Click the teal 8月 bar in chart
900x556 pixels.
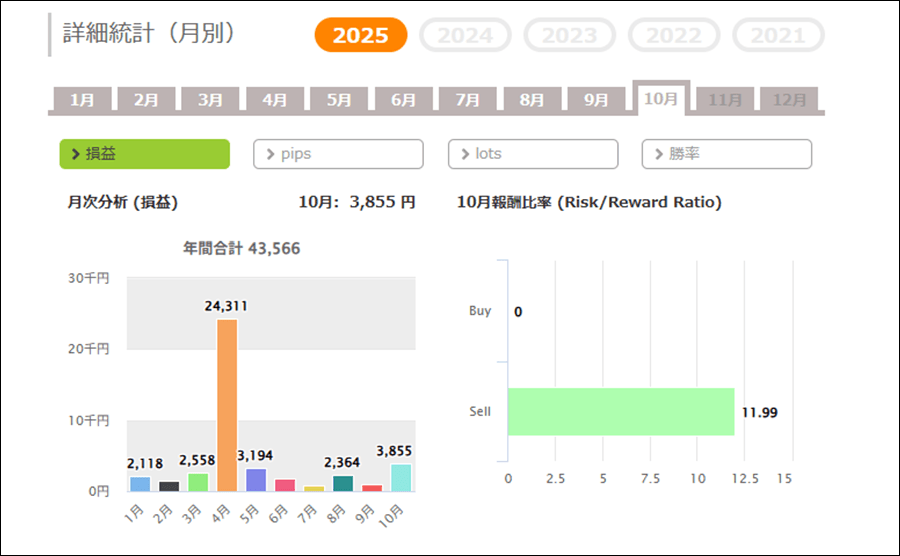click(x=343, y=483)
